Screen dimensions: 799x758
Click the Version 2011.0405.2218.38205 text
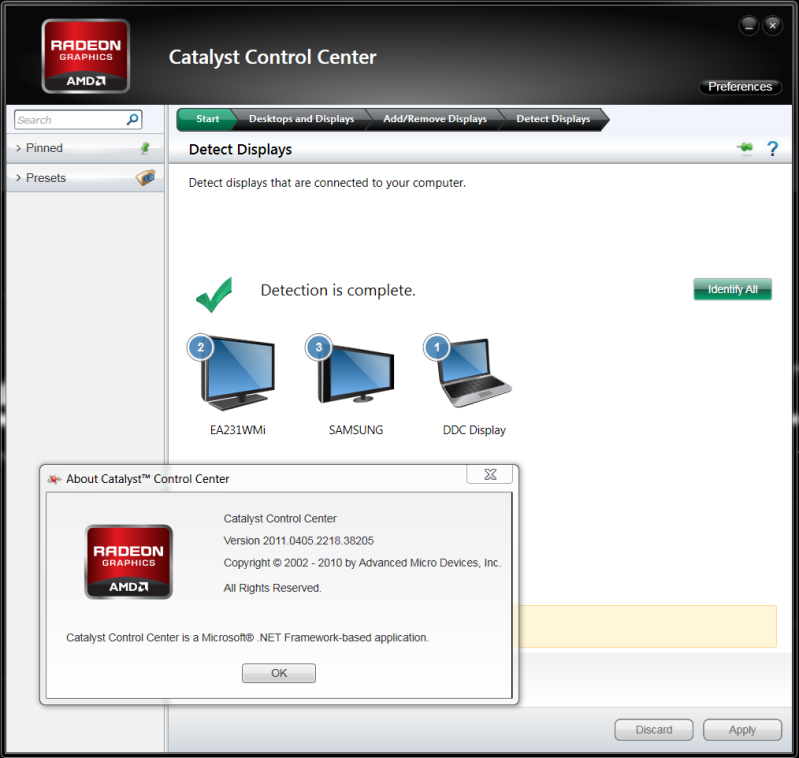click(299, 540)
